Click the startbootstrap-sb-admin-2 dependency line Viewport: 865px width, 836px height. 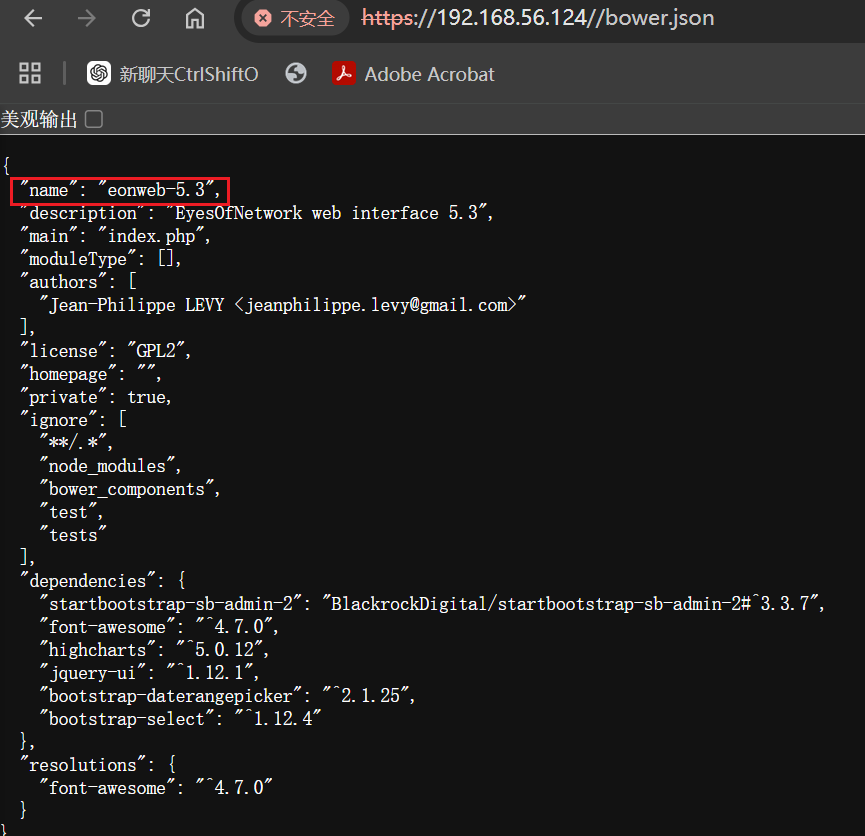tap(432, 604)
